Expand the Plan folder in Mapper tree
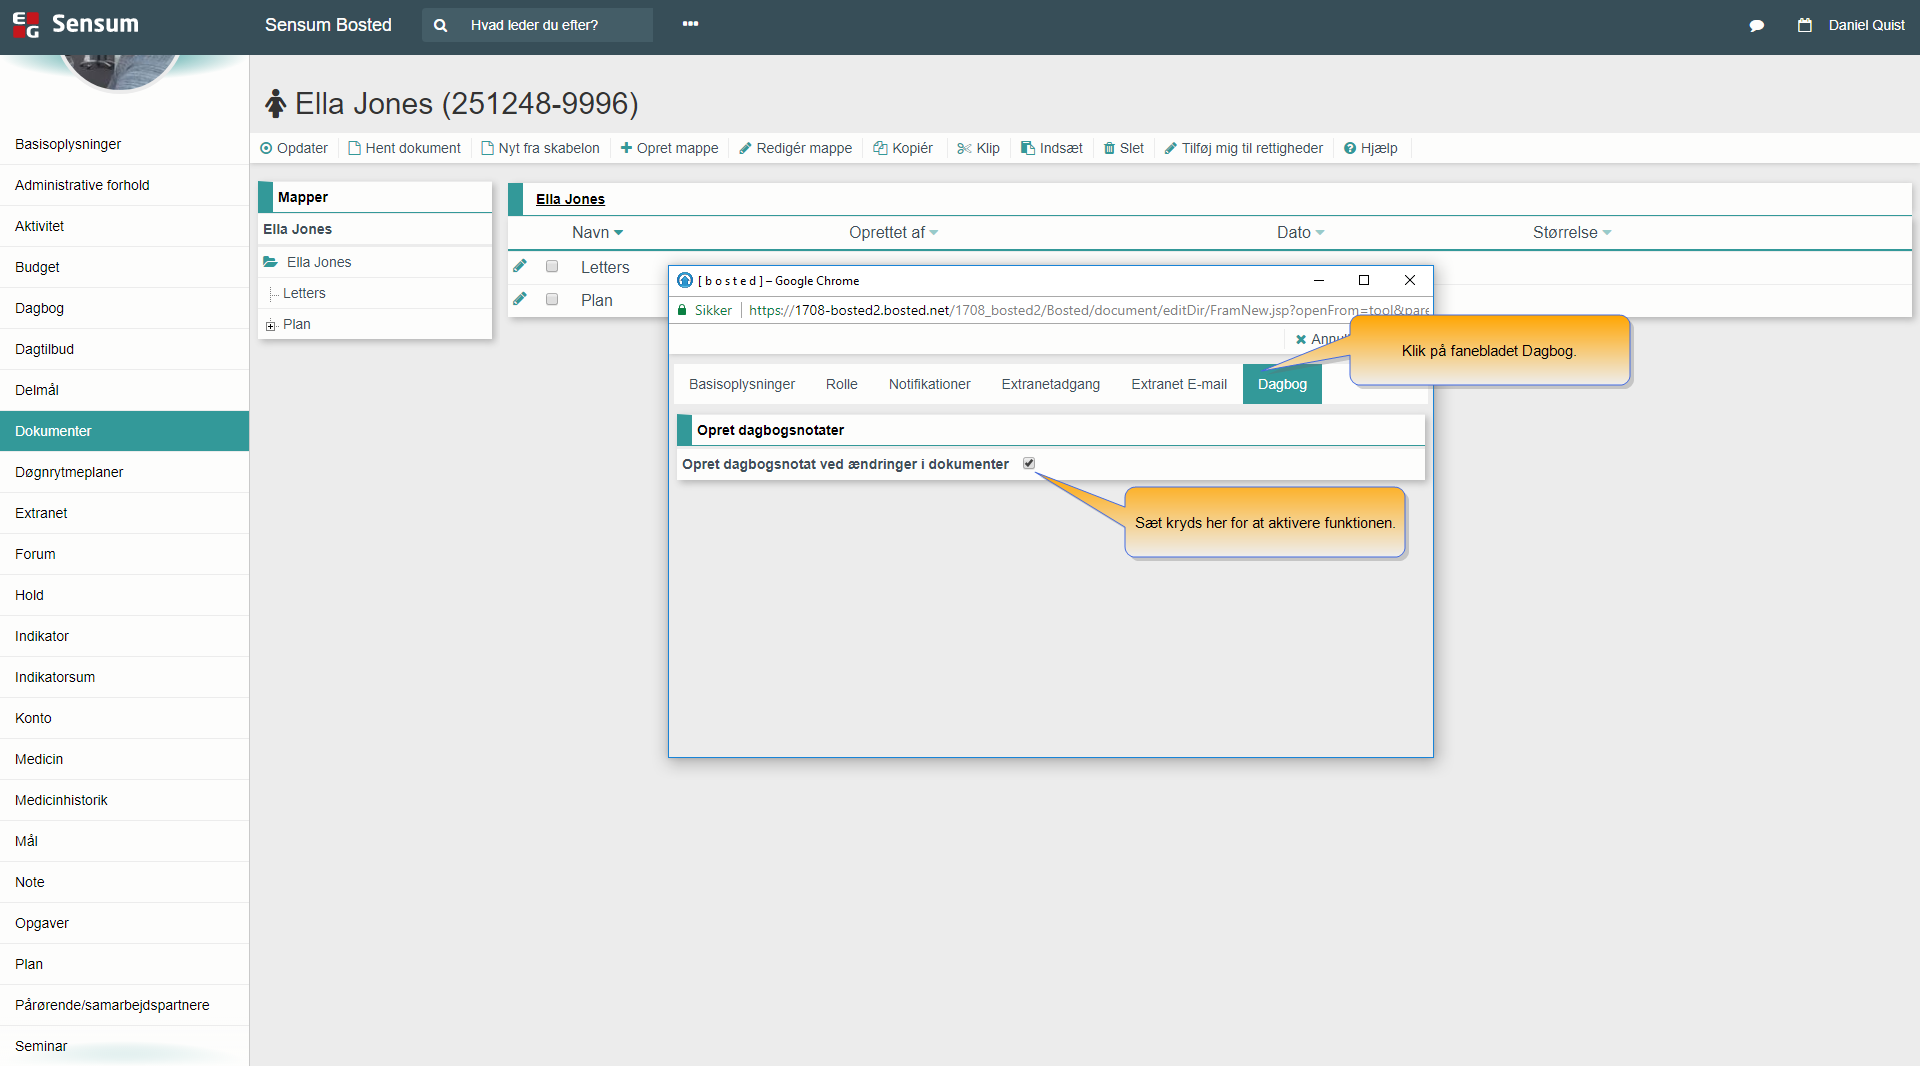This screenshot has width=1920, height=1070. click(x=270, y=325)
